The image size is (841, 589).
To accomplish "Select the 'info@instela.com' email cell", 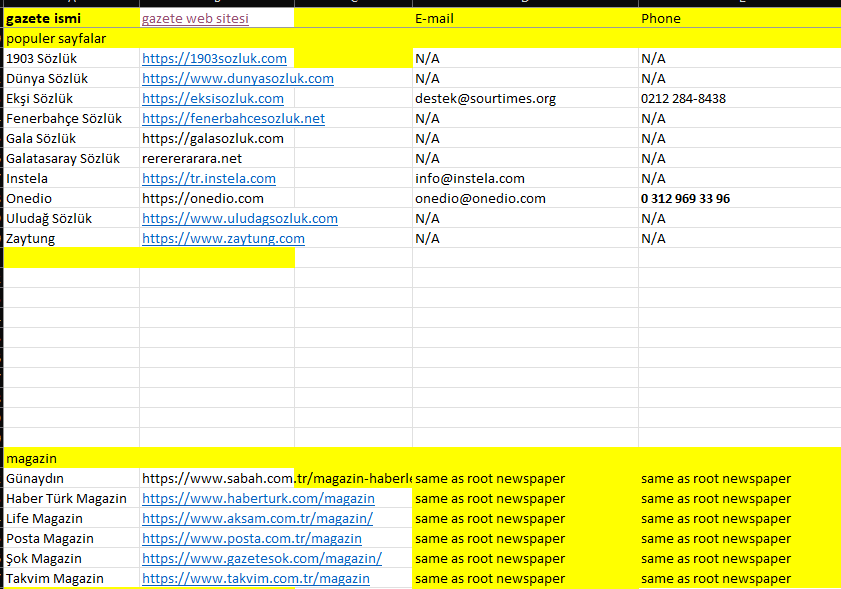I will tap(525, 179).
